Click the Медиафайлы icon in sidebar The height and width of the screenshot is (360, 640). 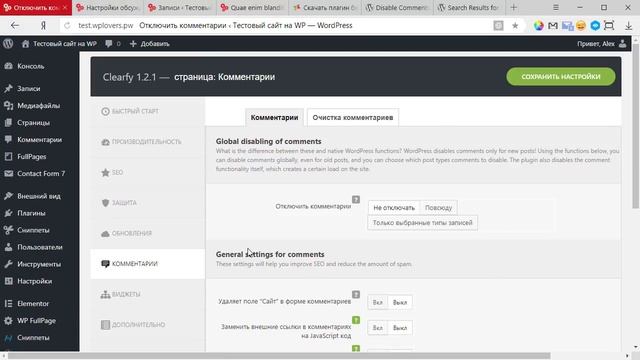(x=9, y=106)
